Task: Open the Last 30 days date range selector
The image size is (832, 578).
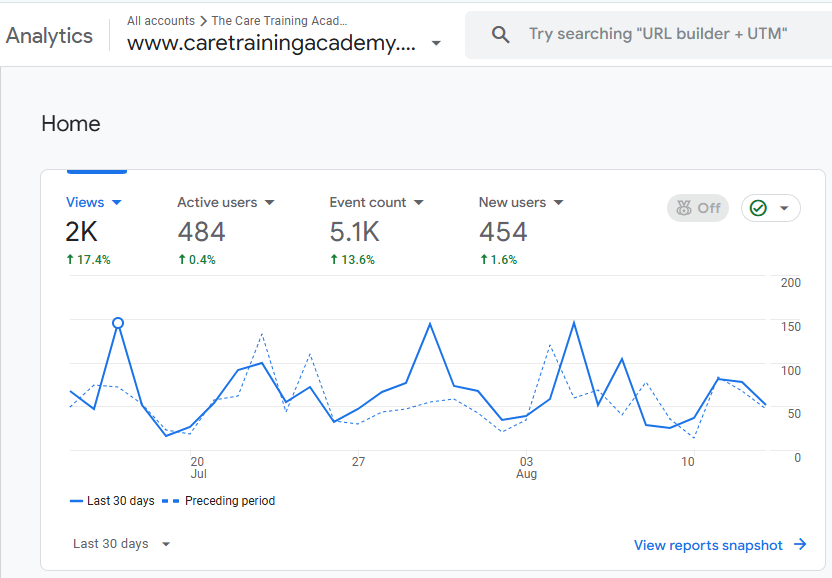Action: [x=121, y=544]
